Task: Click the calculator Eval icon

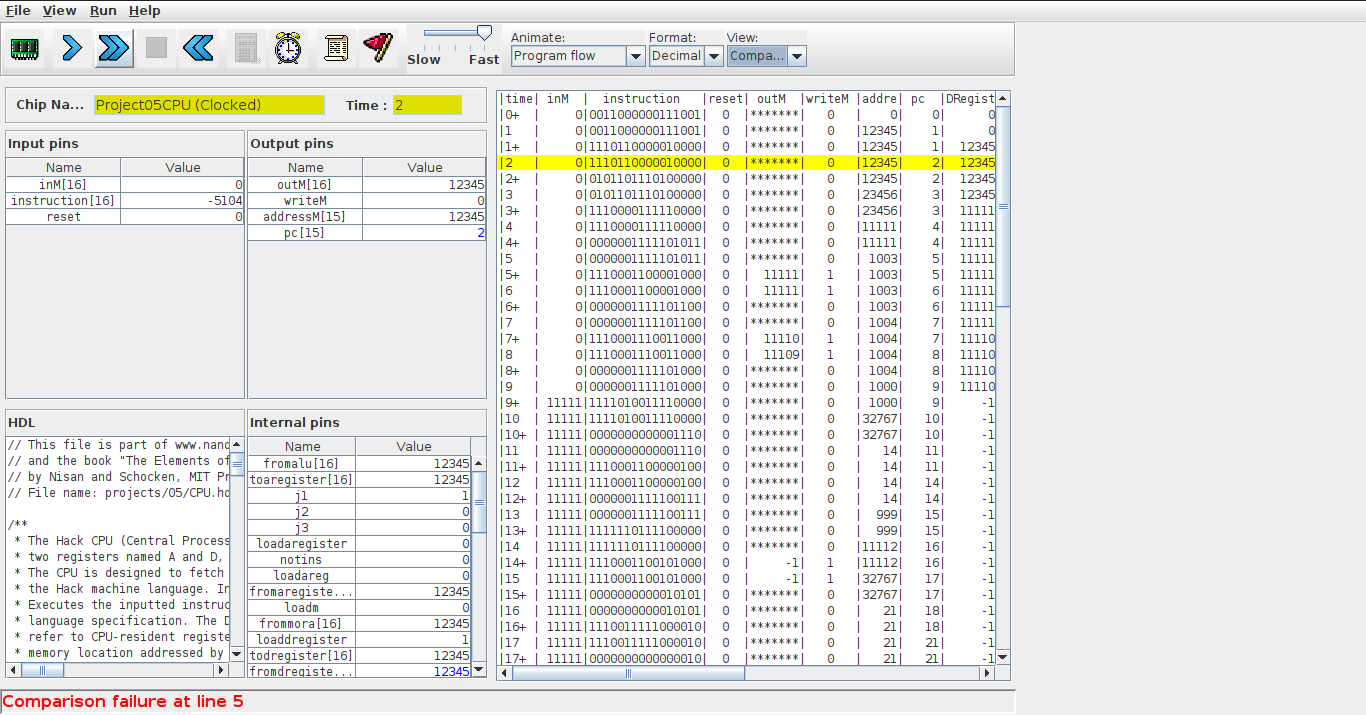Action: point(245,48)
